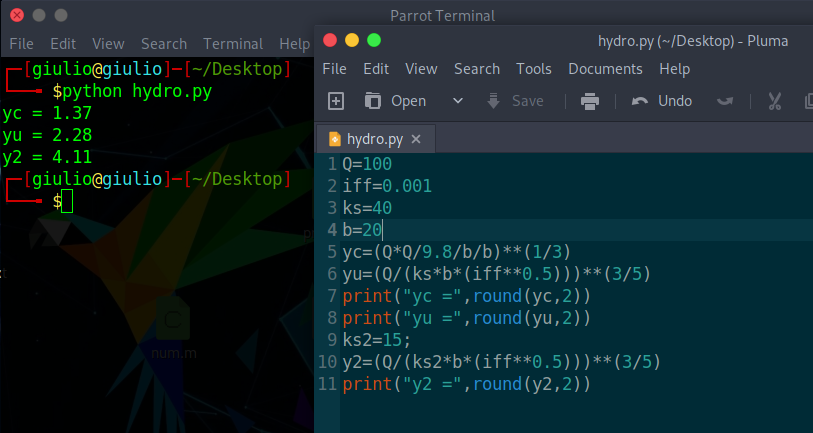
Task: Click the line starting 'yu=(Q/(ks*b'
Action: [x=496, y=274]
